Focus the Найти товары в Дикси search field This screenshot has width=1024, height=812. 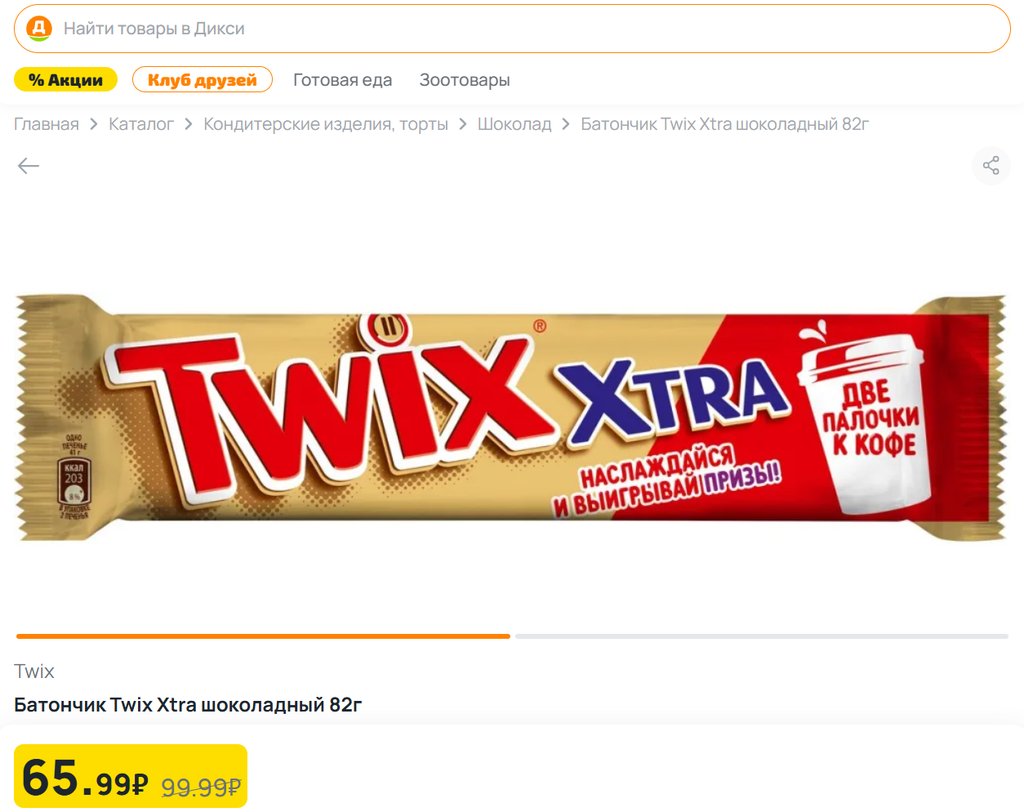coord(512,29)
